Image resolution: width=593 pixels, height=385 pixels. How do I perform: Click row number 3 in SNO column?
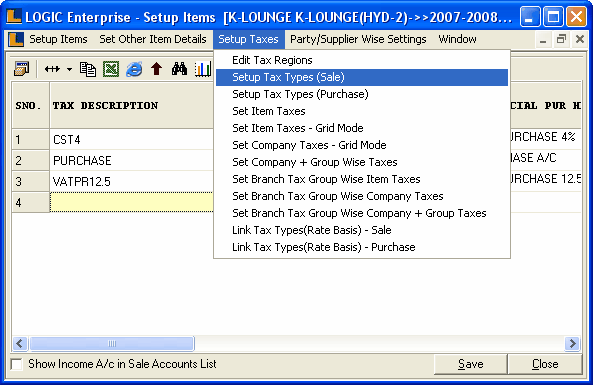(x=31, y=182)
